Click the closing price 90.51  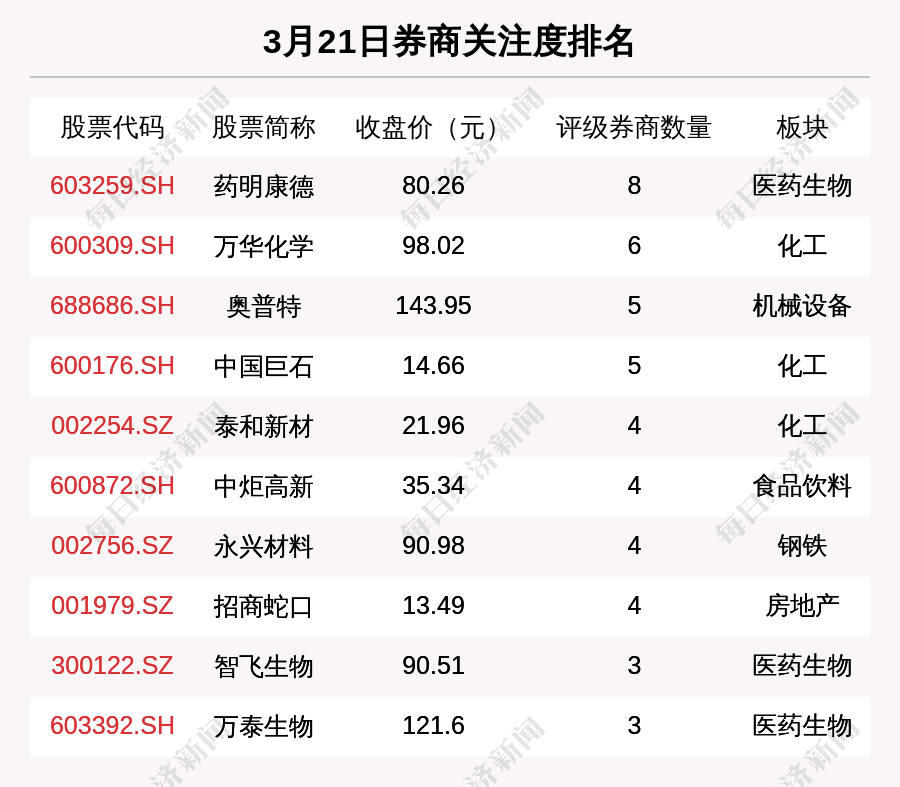tap(433, 666)
